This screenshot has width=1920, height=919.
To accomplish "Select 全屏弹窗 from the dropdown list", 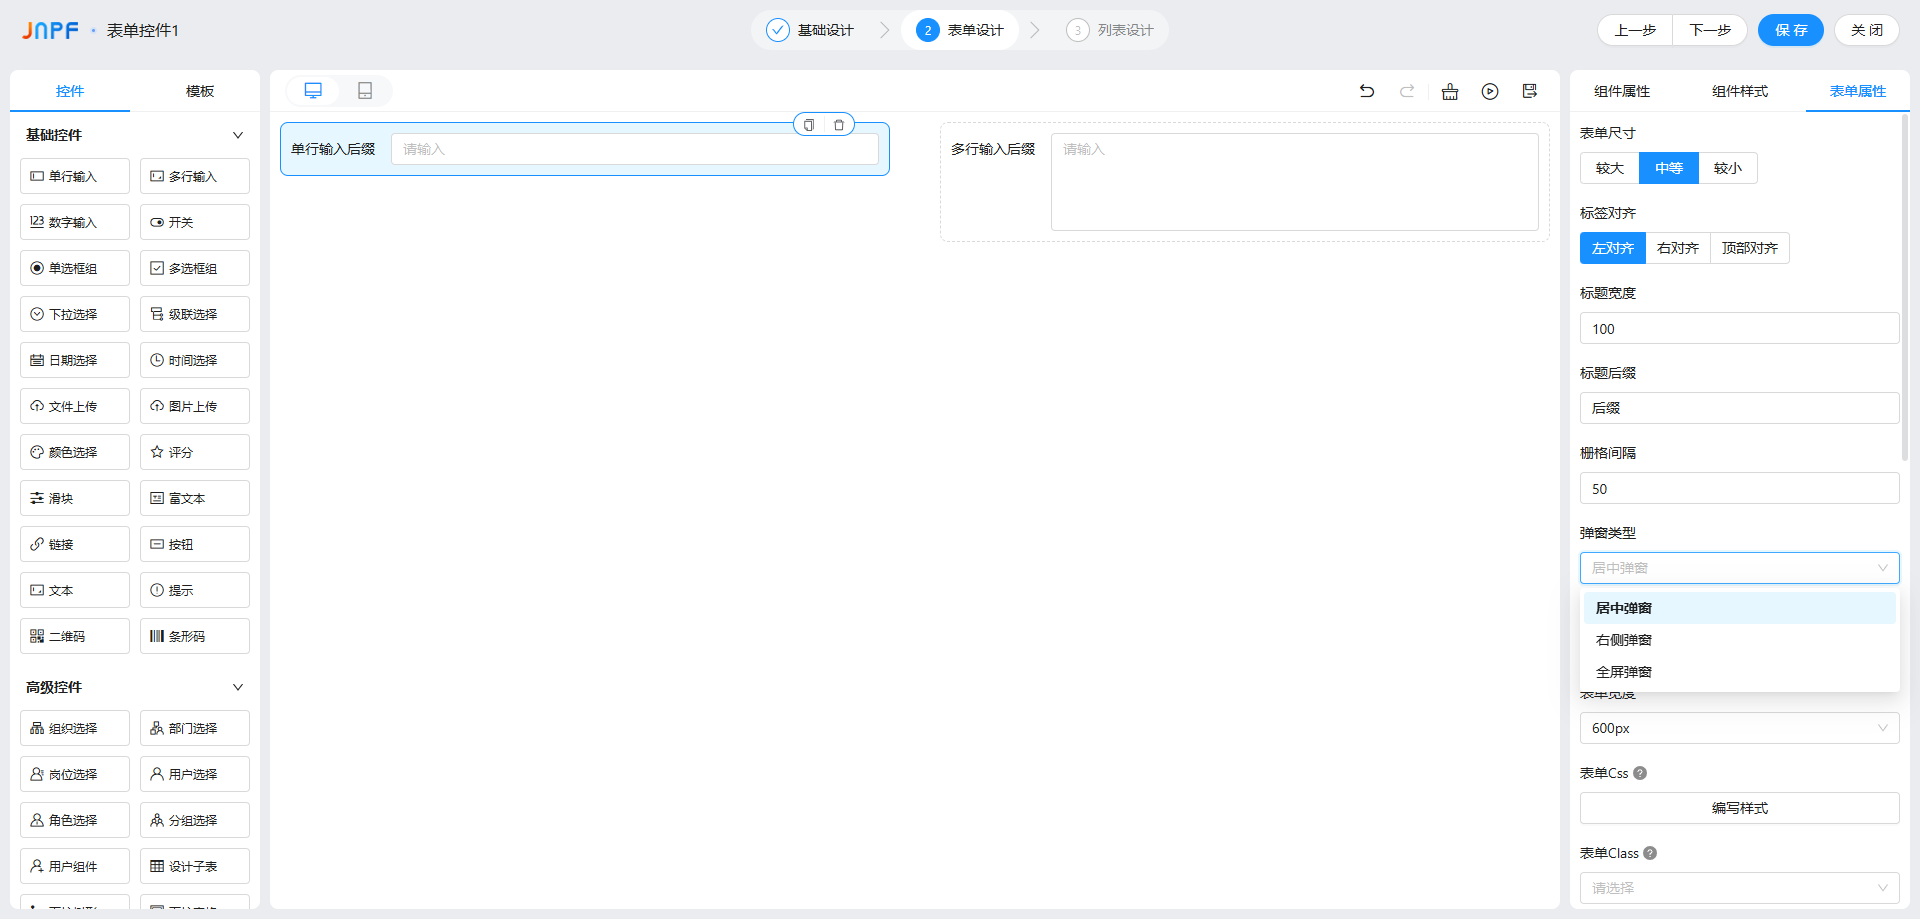I will [1740, 672].
